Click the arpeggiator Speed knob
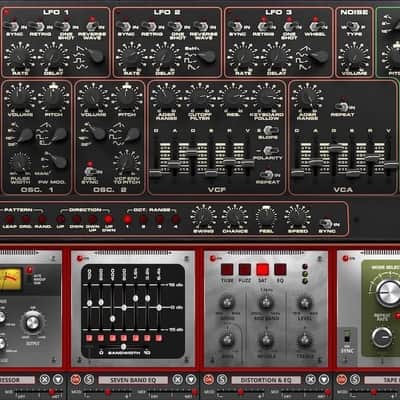 298,218
